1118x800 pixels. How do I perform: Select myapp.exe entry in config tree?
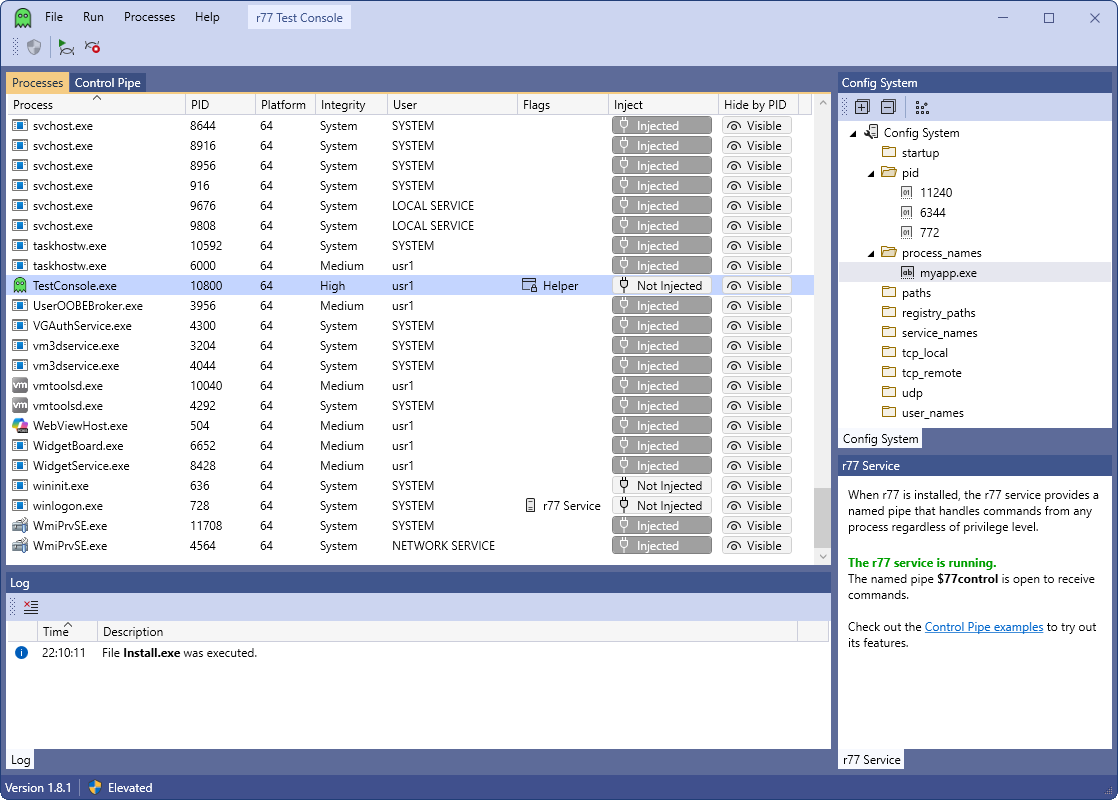coord(948,273)
